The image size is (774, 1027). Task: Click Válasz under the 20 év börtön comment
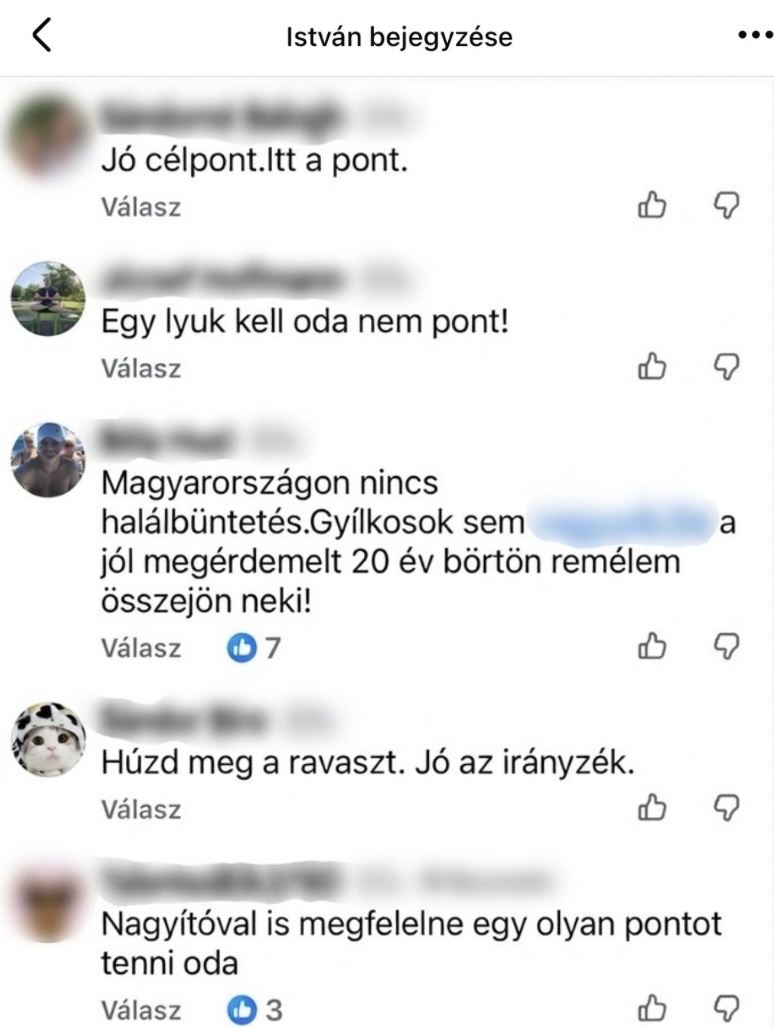pos(141,648)
